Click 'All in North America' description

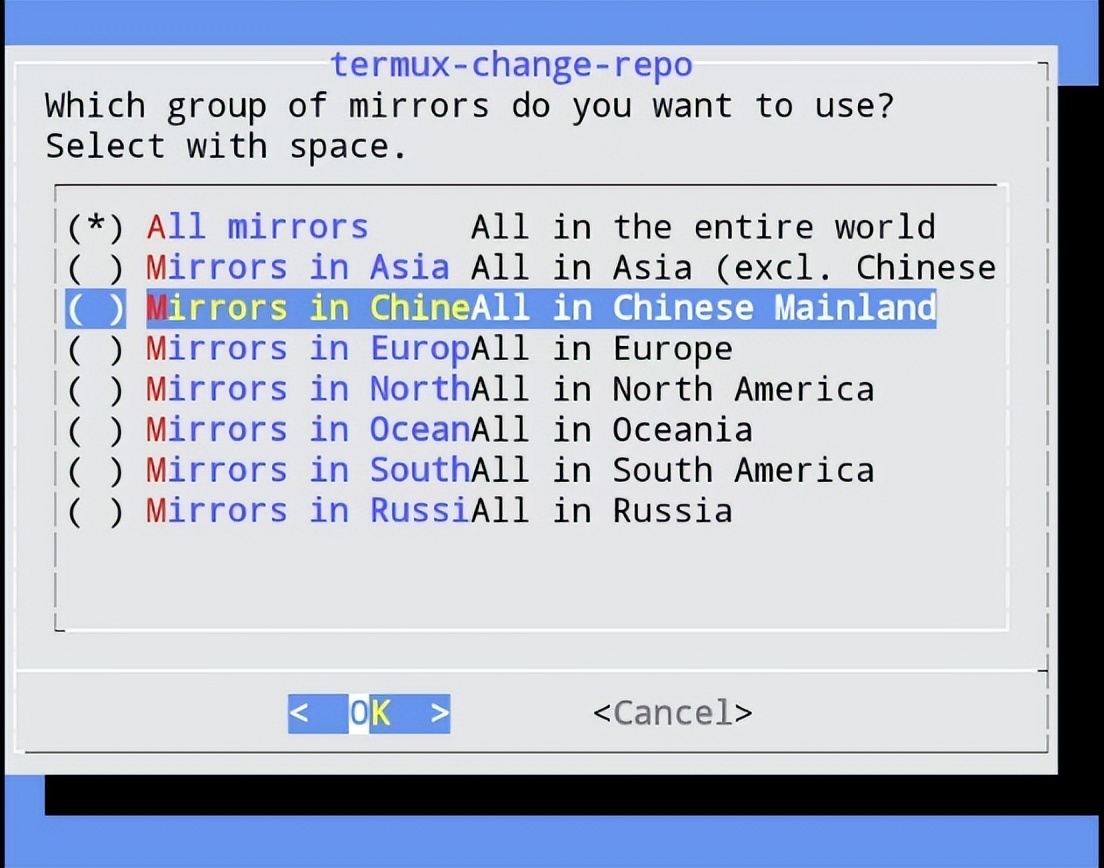click(x=673, y=390)
